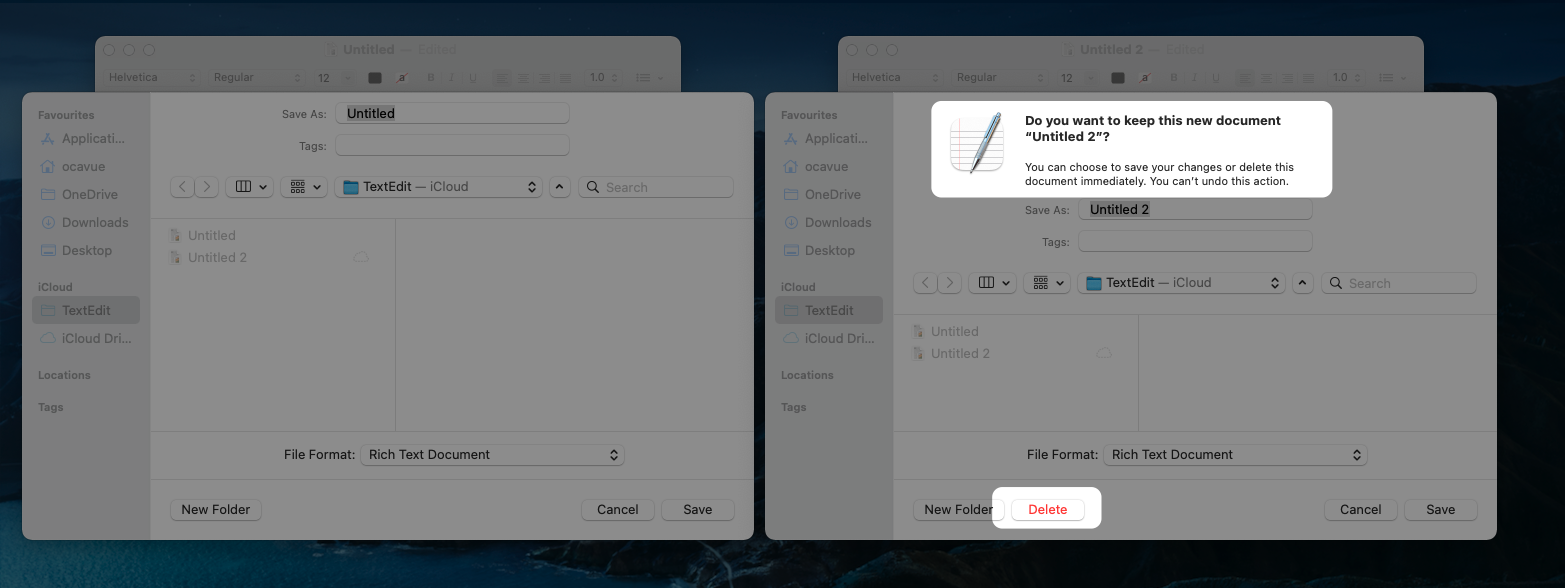
Task: Click Cancel in the Untitled dialog
Action: tap(618, 509)
